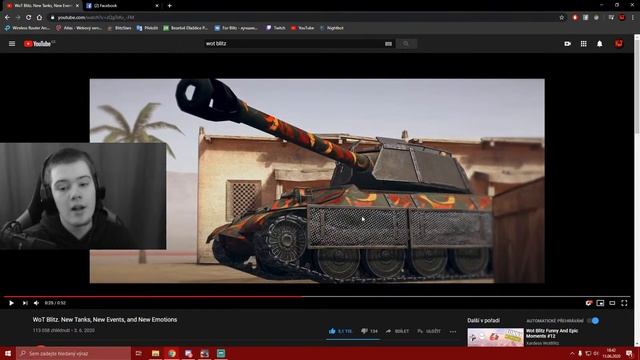The image size is (640, 360).
Task: Click the page vertical scrollbar
Action: [x=637, y=190]
